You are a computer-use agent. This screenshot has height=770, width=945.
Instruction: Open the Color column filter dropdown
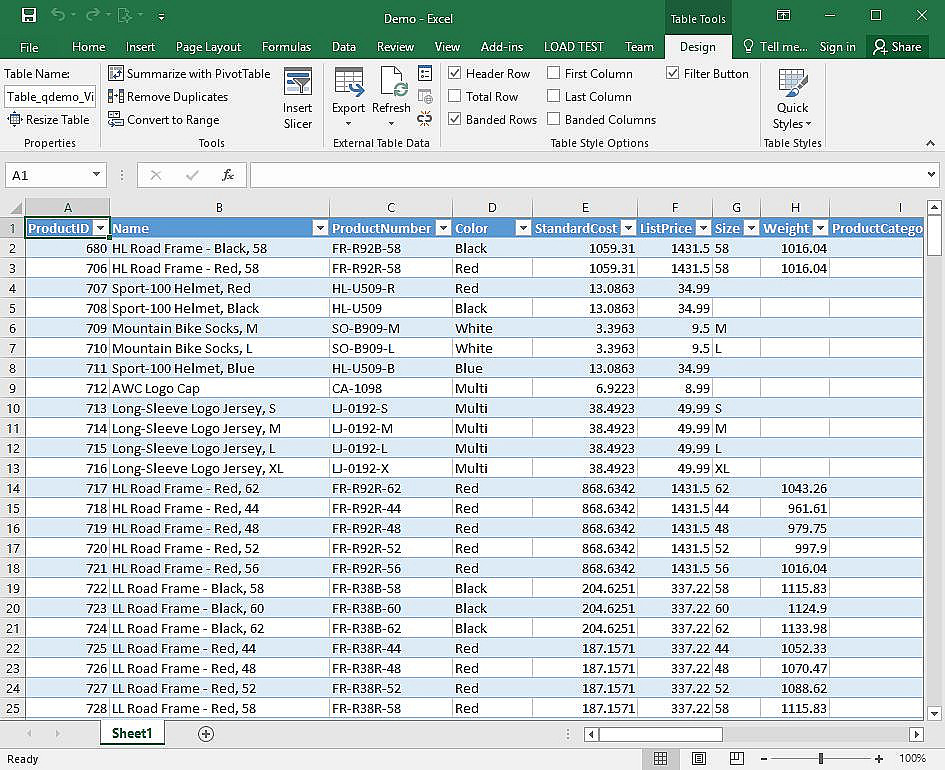pyautogui.click(x=522, y=228)
